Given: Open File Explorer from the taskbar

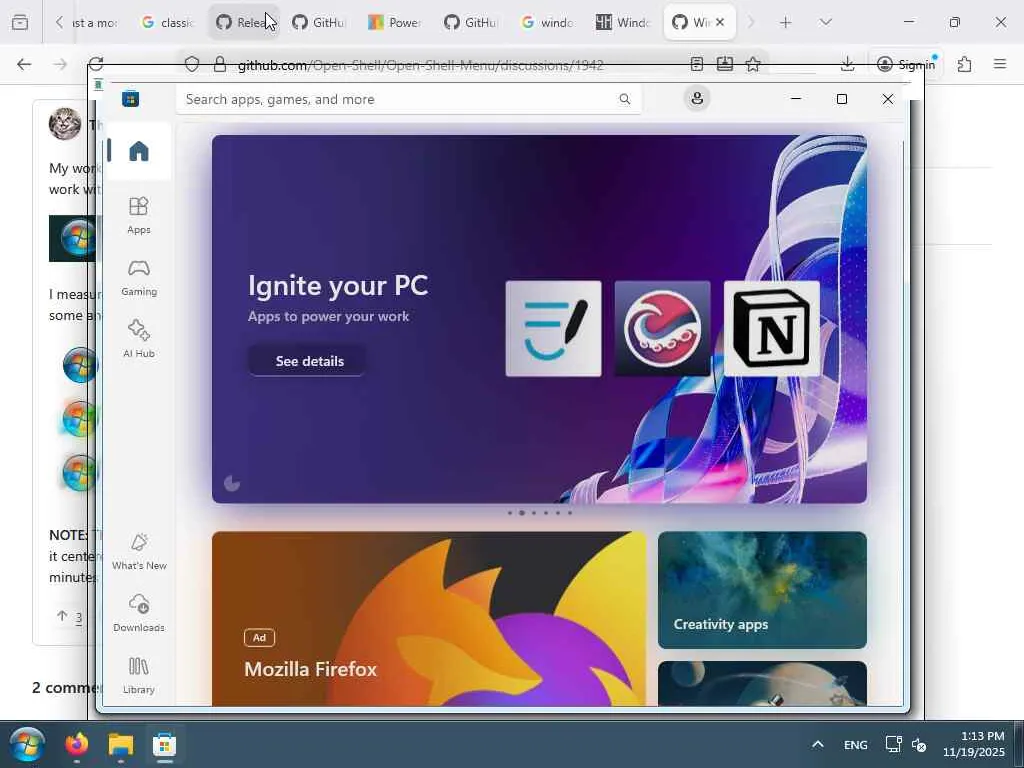Looking at the screenshot, I should pyautogui.click(x=121, y=744).
